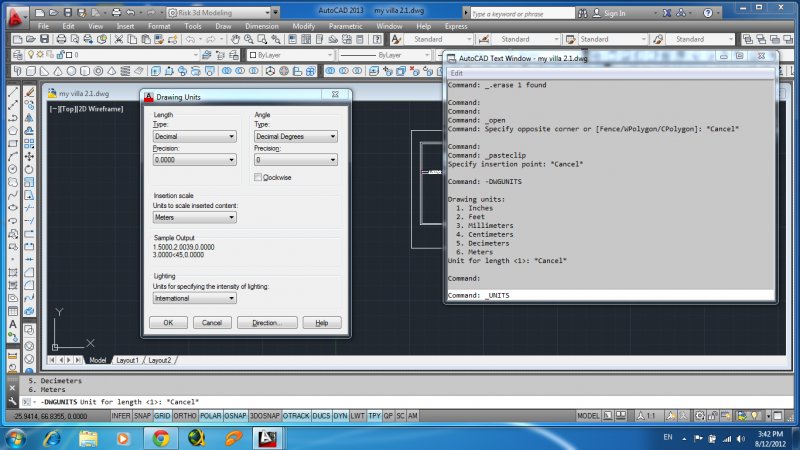The image size is (800, 450).
Task: Select the Polygon draw tool
Action: pos(13,131)
